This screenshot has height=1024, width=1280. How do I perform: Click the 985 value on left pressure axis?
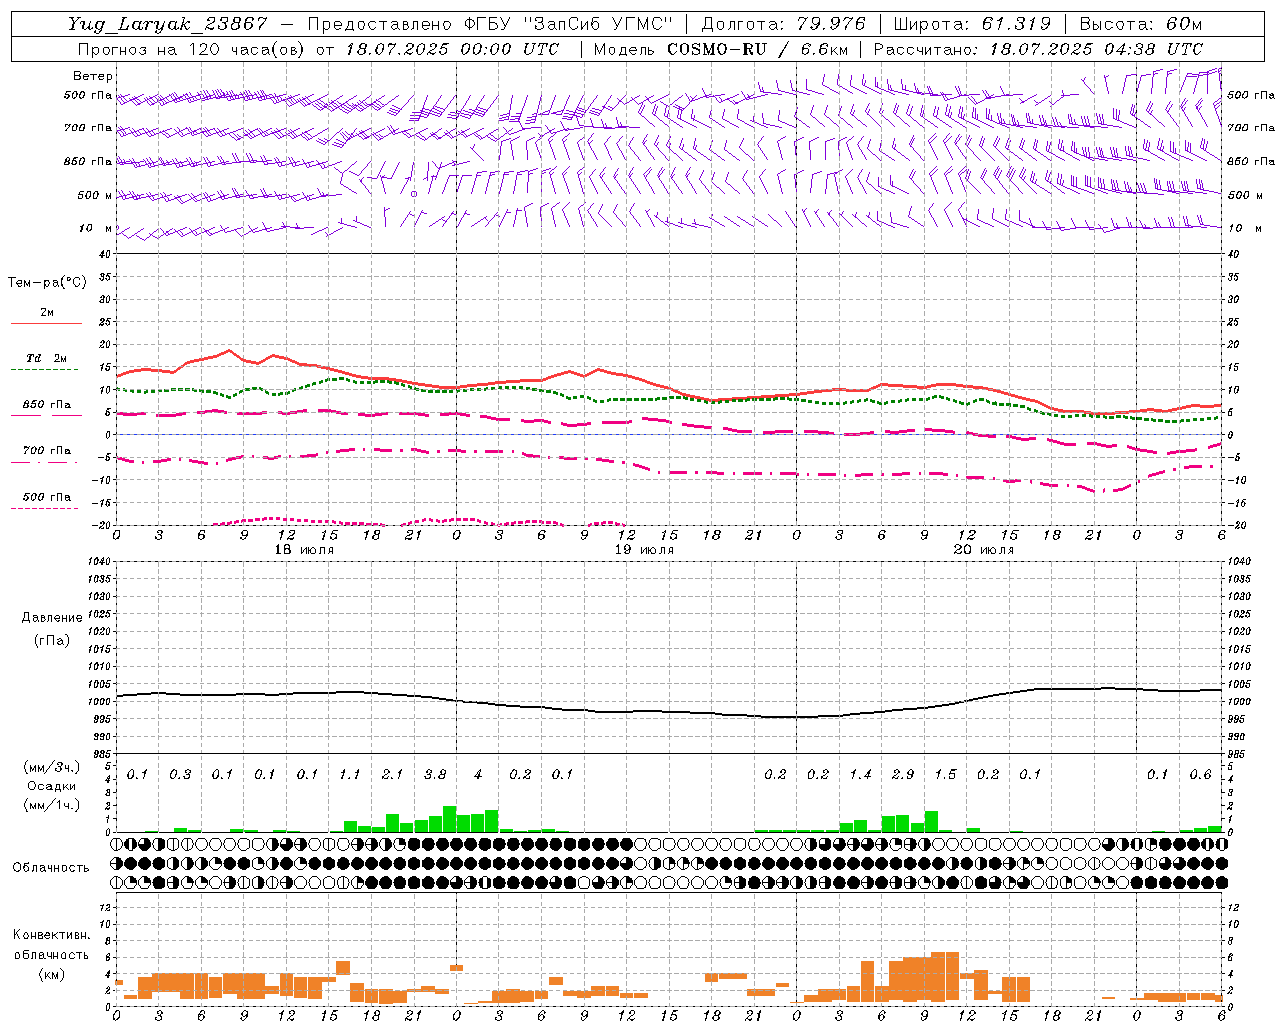pyautogui.click(x=101, y=753)
